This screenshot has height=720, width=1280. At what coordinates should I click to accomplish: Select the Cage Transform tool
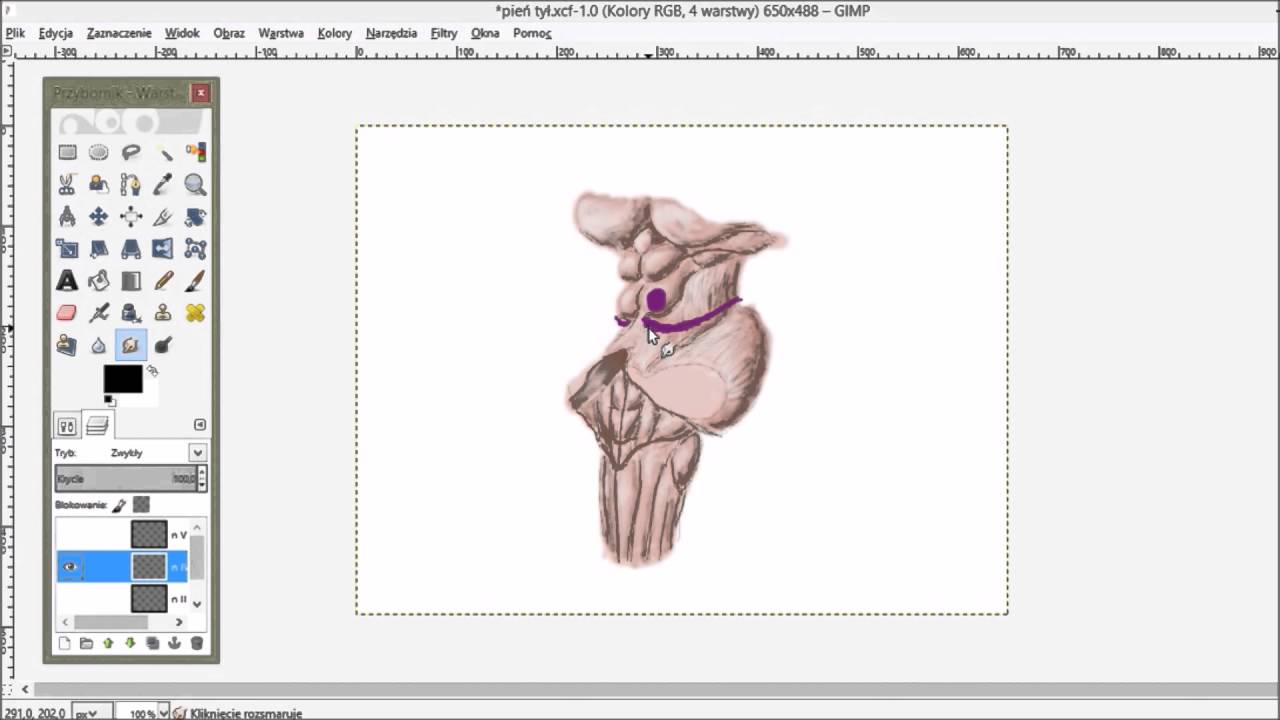tap(195, 248)
